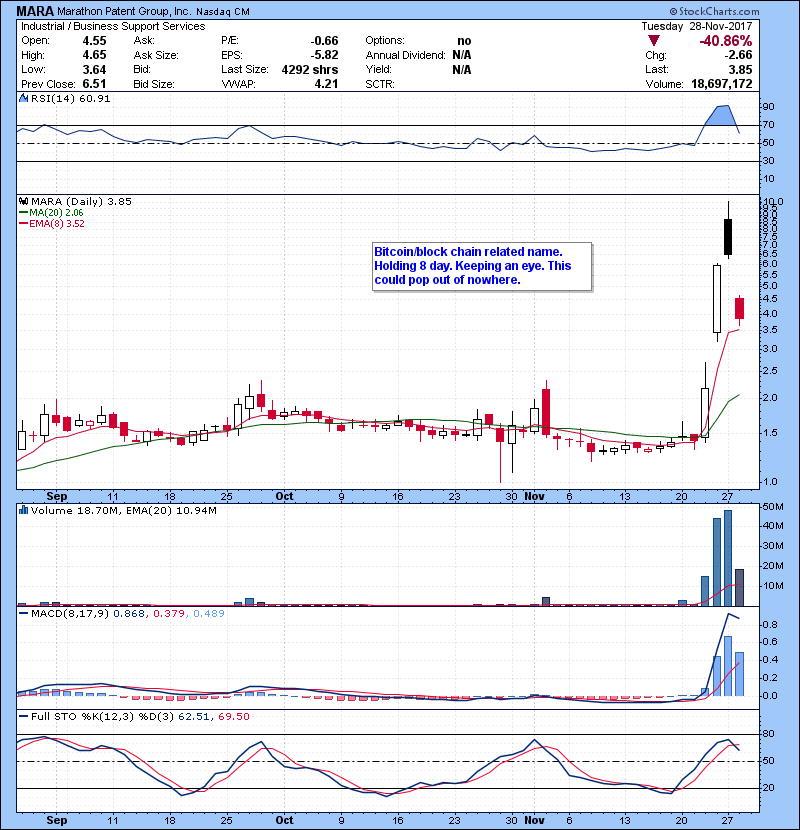Click Industrial / Business Support Services sector text
The image size is (800, 830).
pos(113,26)
